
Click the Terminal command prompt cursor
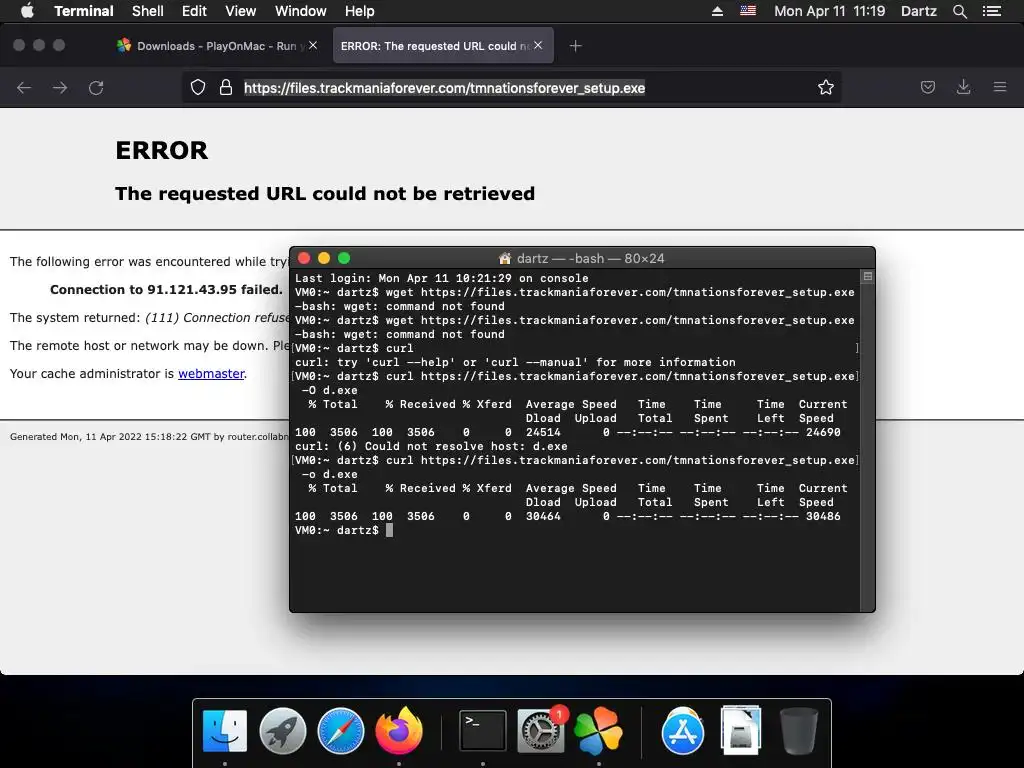[x=390, y=530]
